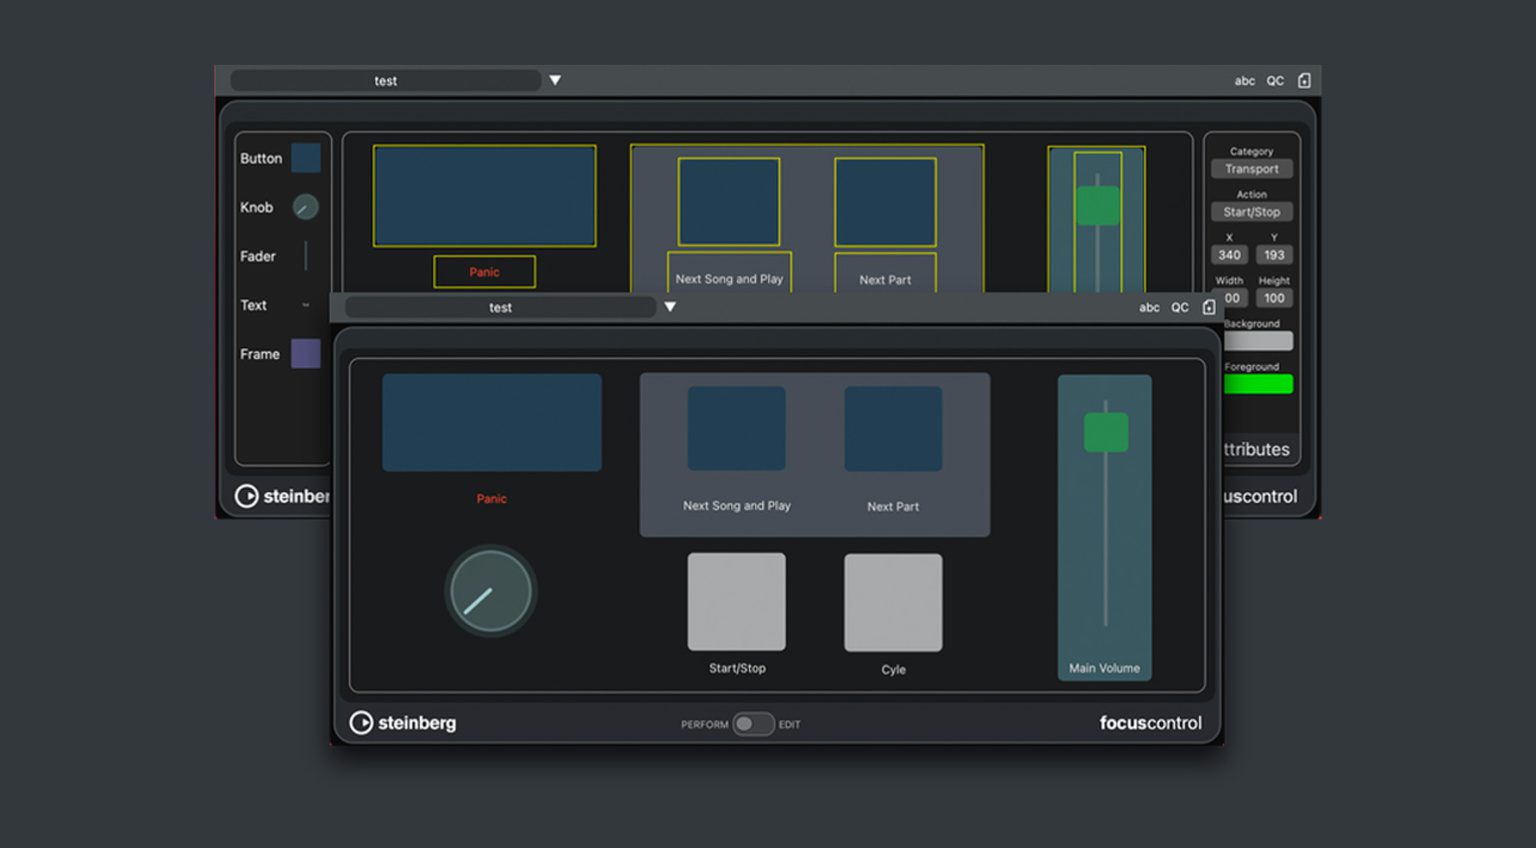The height and width of the screenshot is (848, 1536).
Task: Switch to the Attributes tab
Action: click(x=1256, y=449)
